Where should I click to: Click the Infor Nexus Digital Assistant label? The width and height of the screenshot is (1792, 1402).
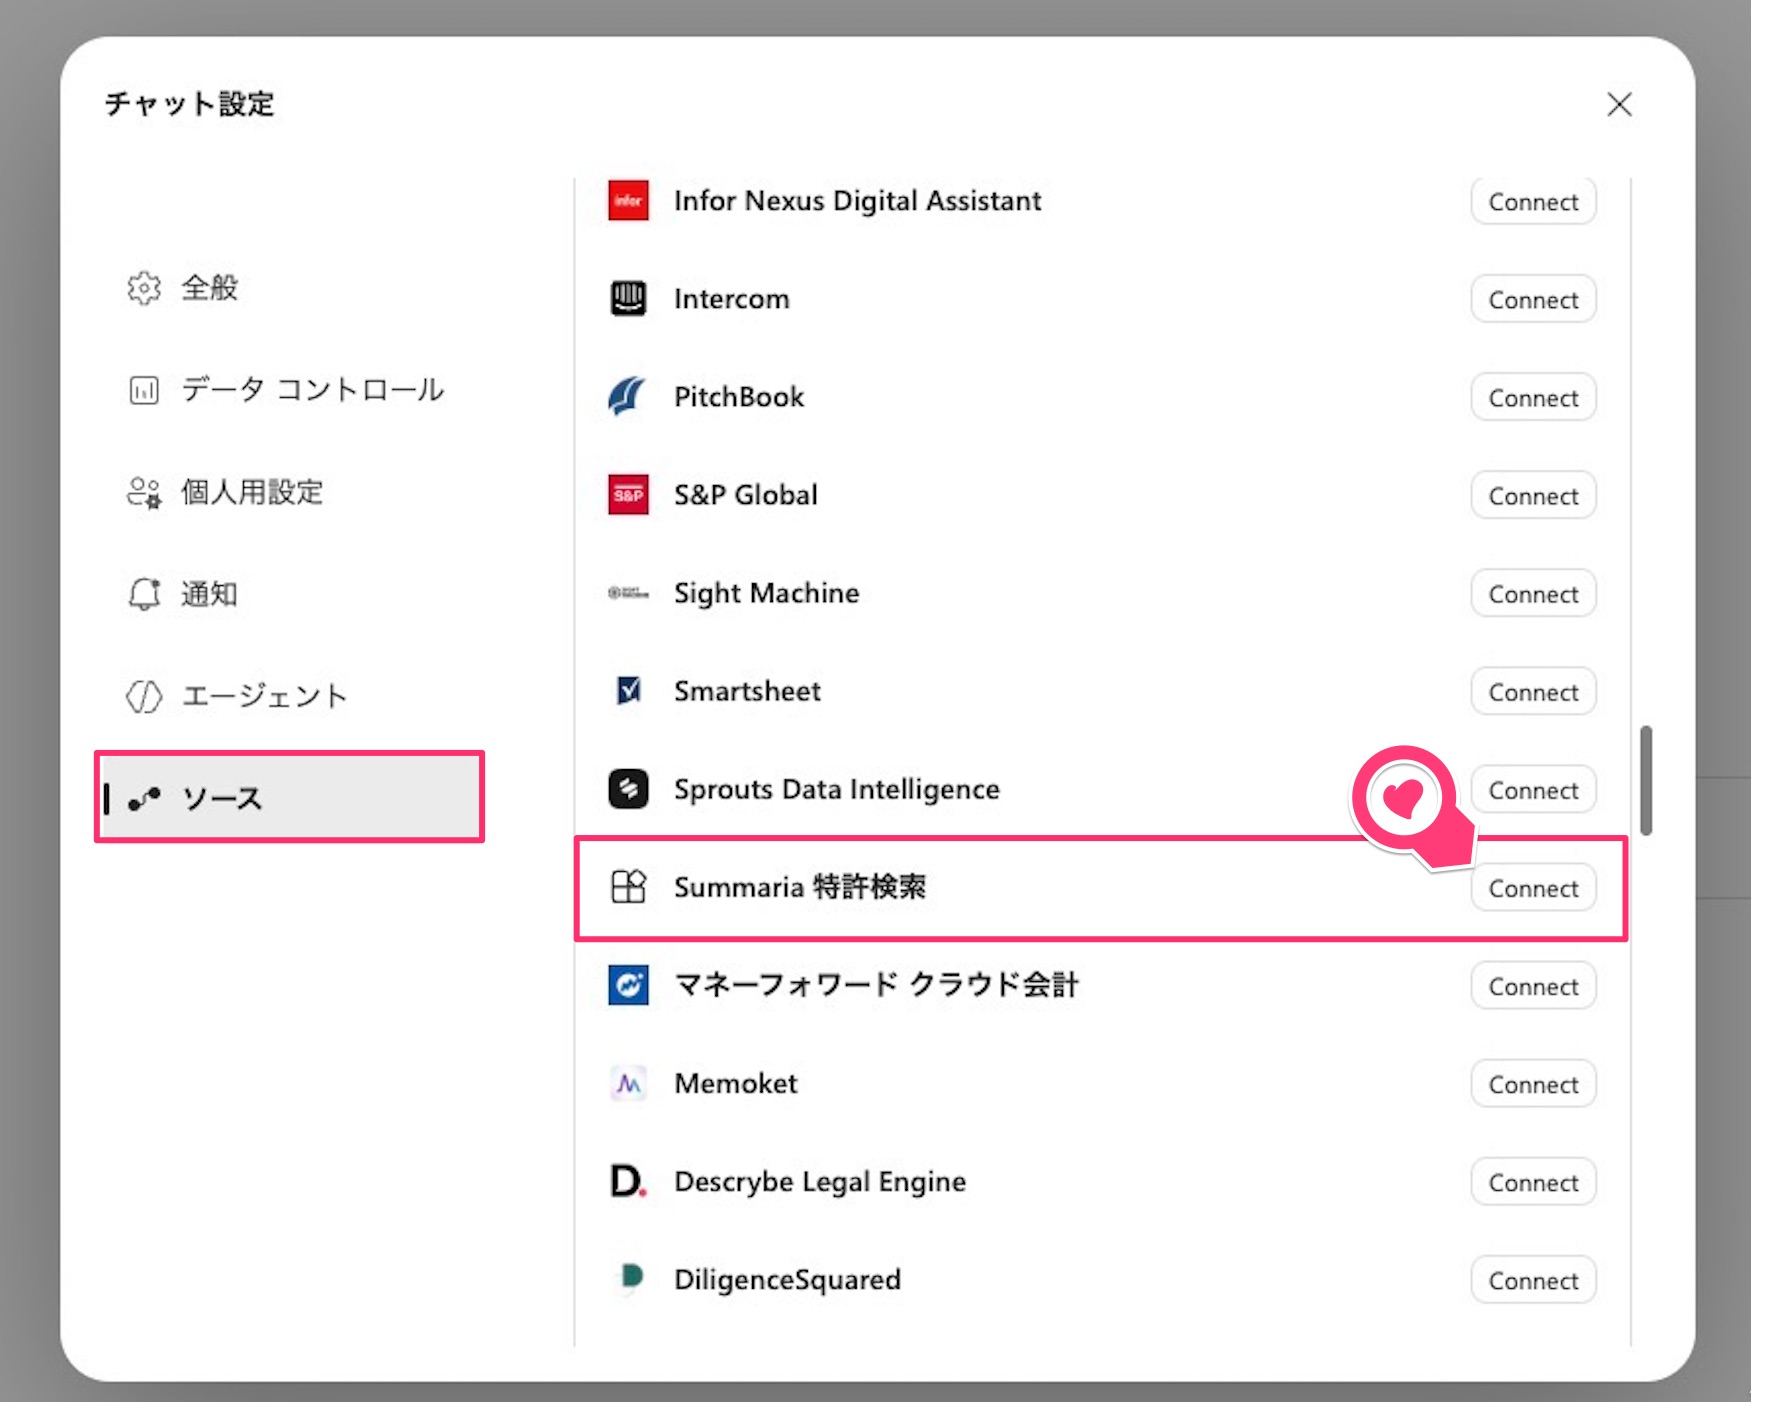[857, 200]
